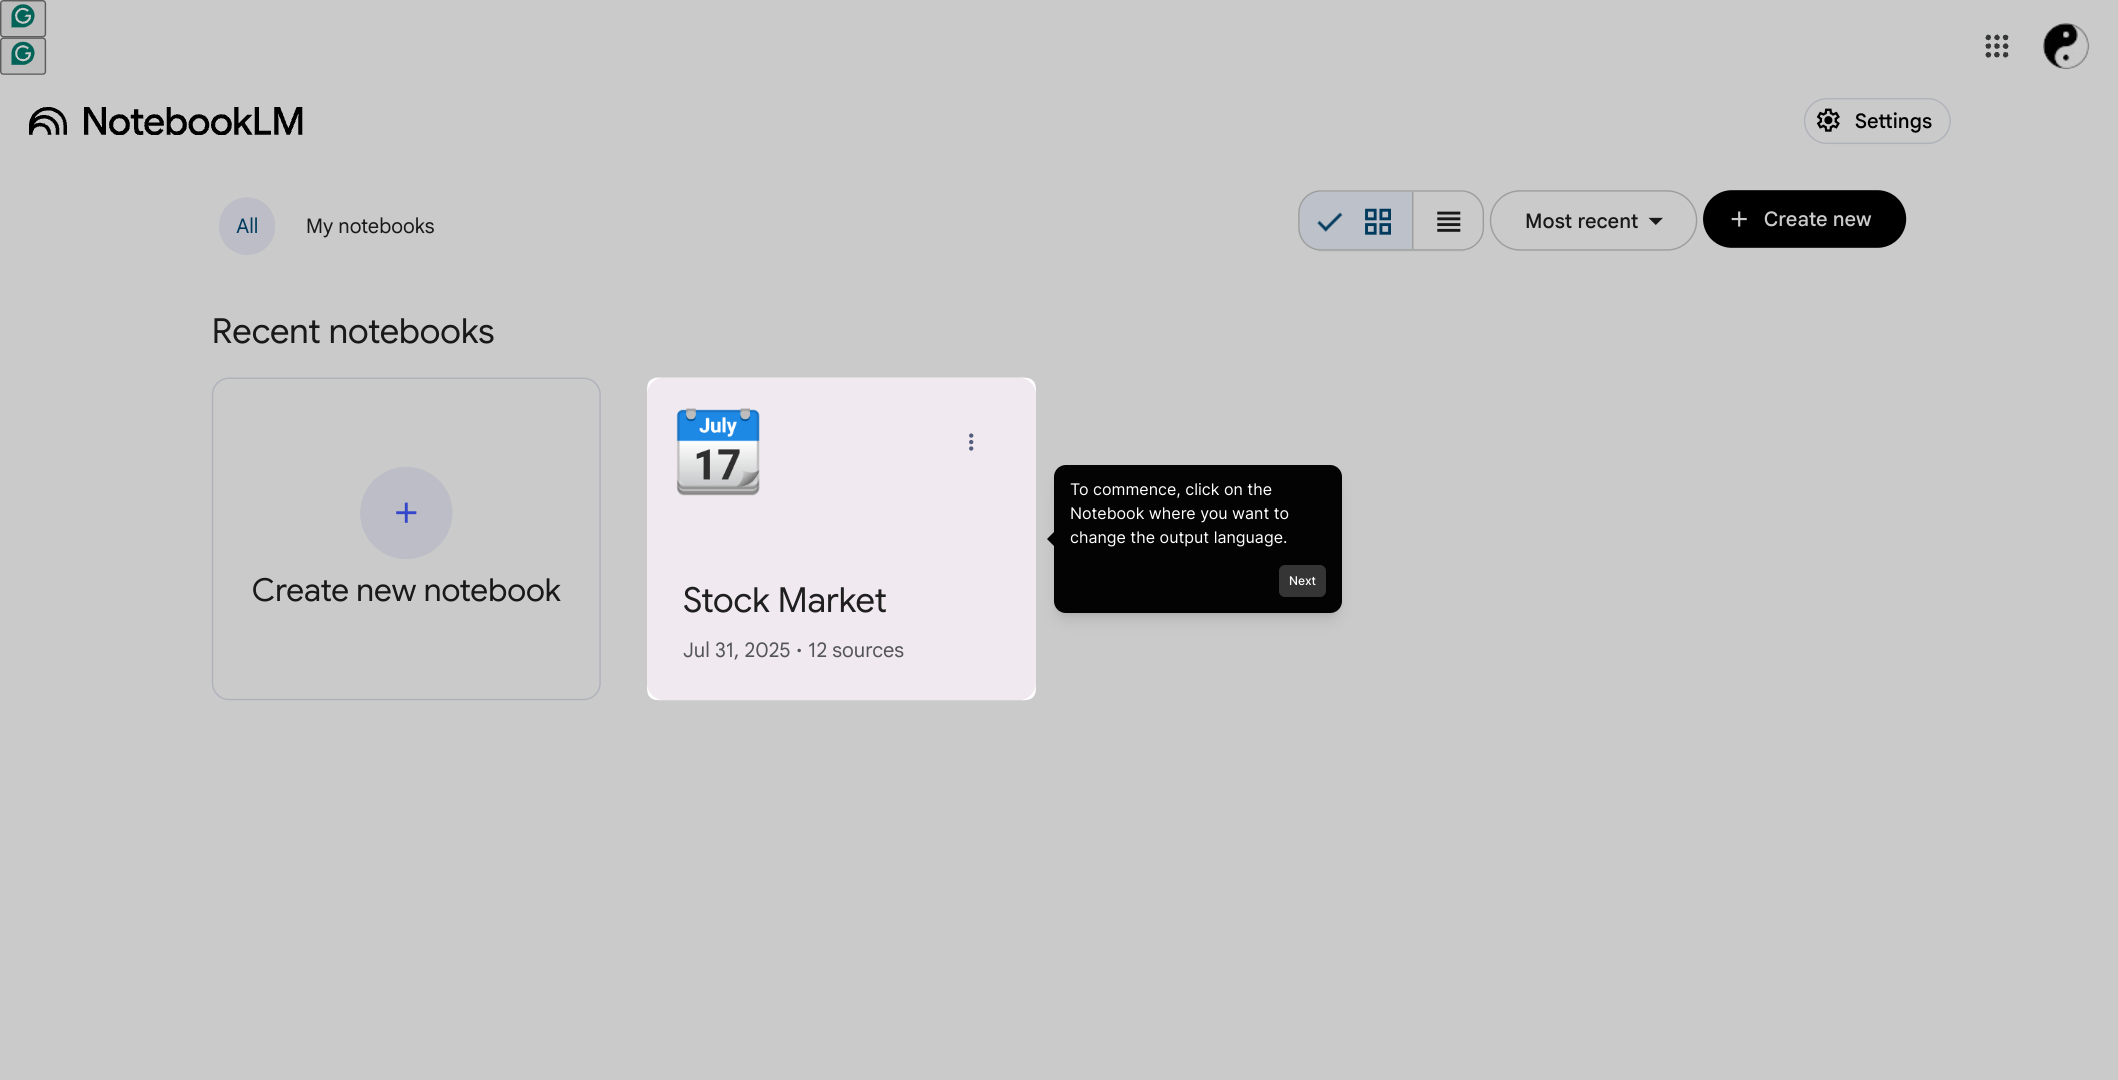This screenshot has width=2118, height=1080.
Task: Click the second Grammarly extension icon
Action: pyautogui.click(x=23, y=55)
